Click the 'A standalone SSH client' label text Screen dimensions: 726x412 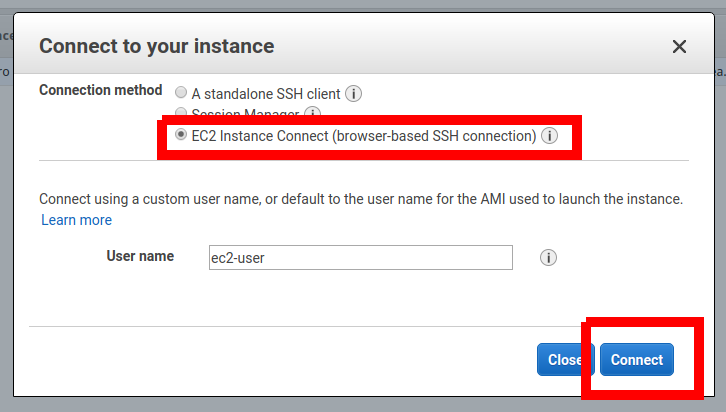[267, 93]
